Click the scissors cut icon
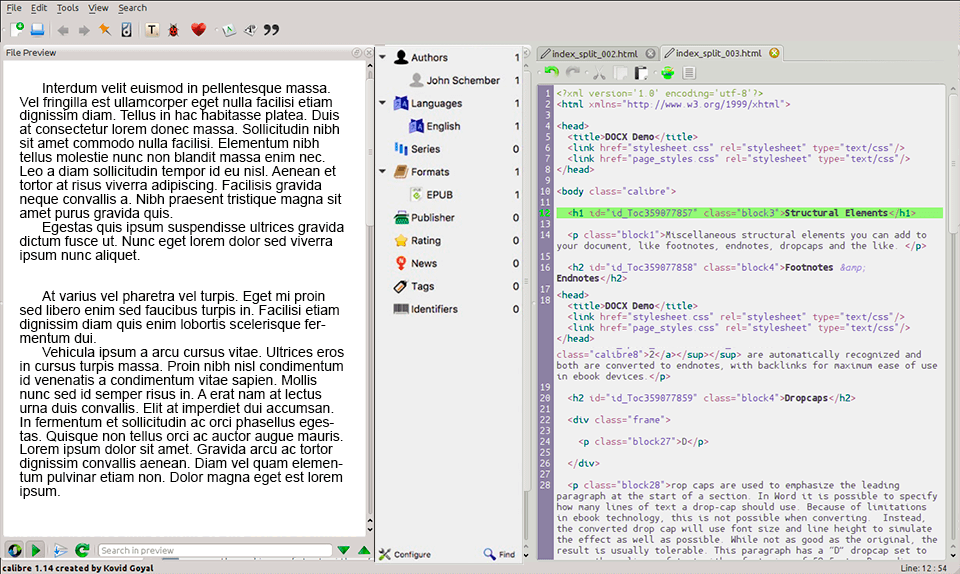The width and height of the screenshot is (960, 574). pyautogui.click(x=599, y=73)
